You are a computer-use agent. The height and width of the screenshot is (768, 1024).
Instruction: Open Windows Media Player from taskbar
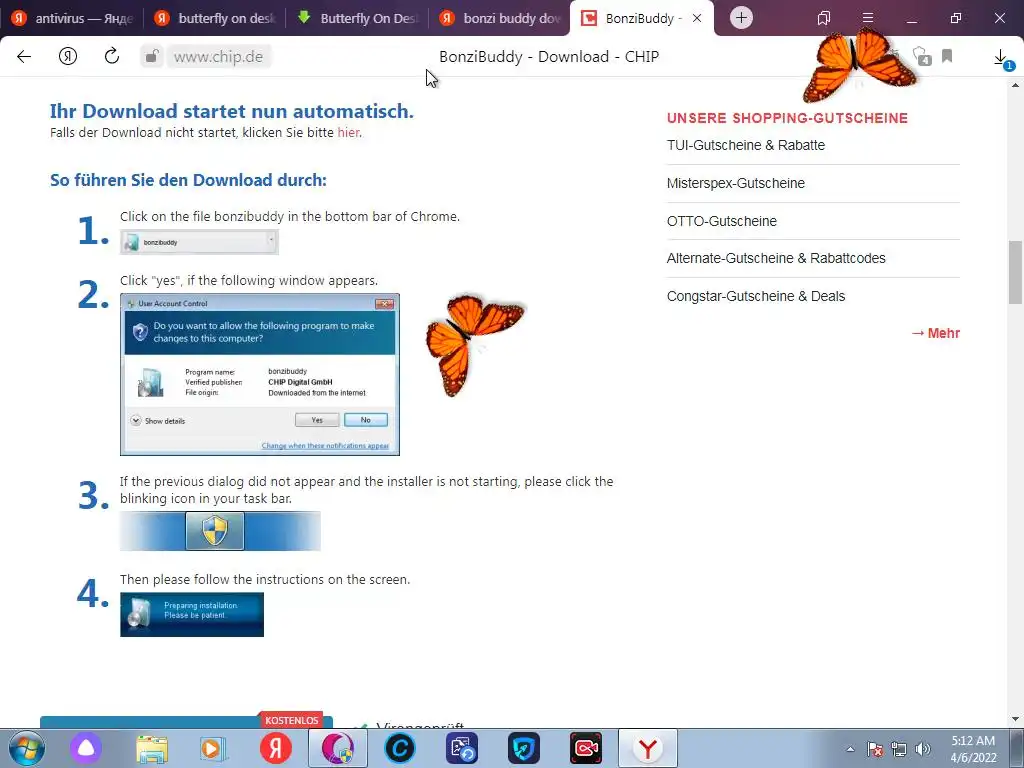pos(213,748)
